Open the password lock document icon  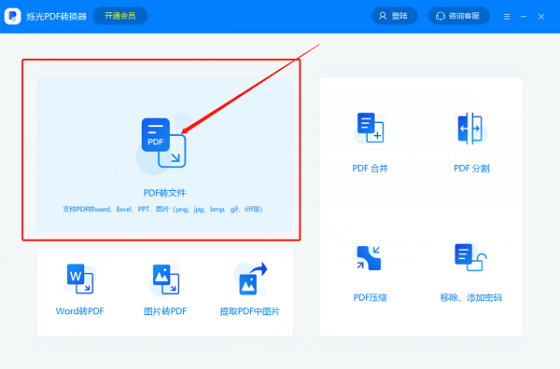pyautogui.click(x=471, y=257)
